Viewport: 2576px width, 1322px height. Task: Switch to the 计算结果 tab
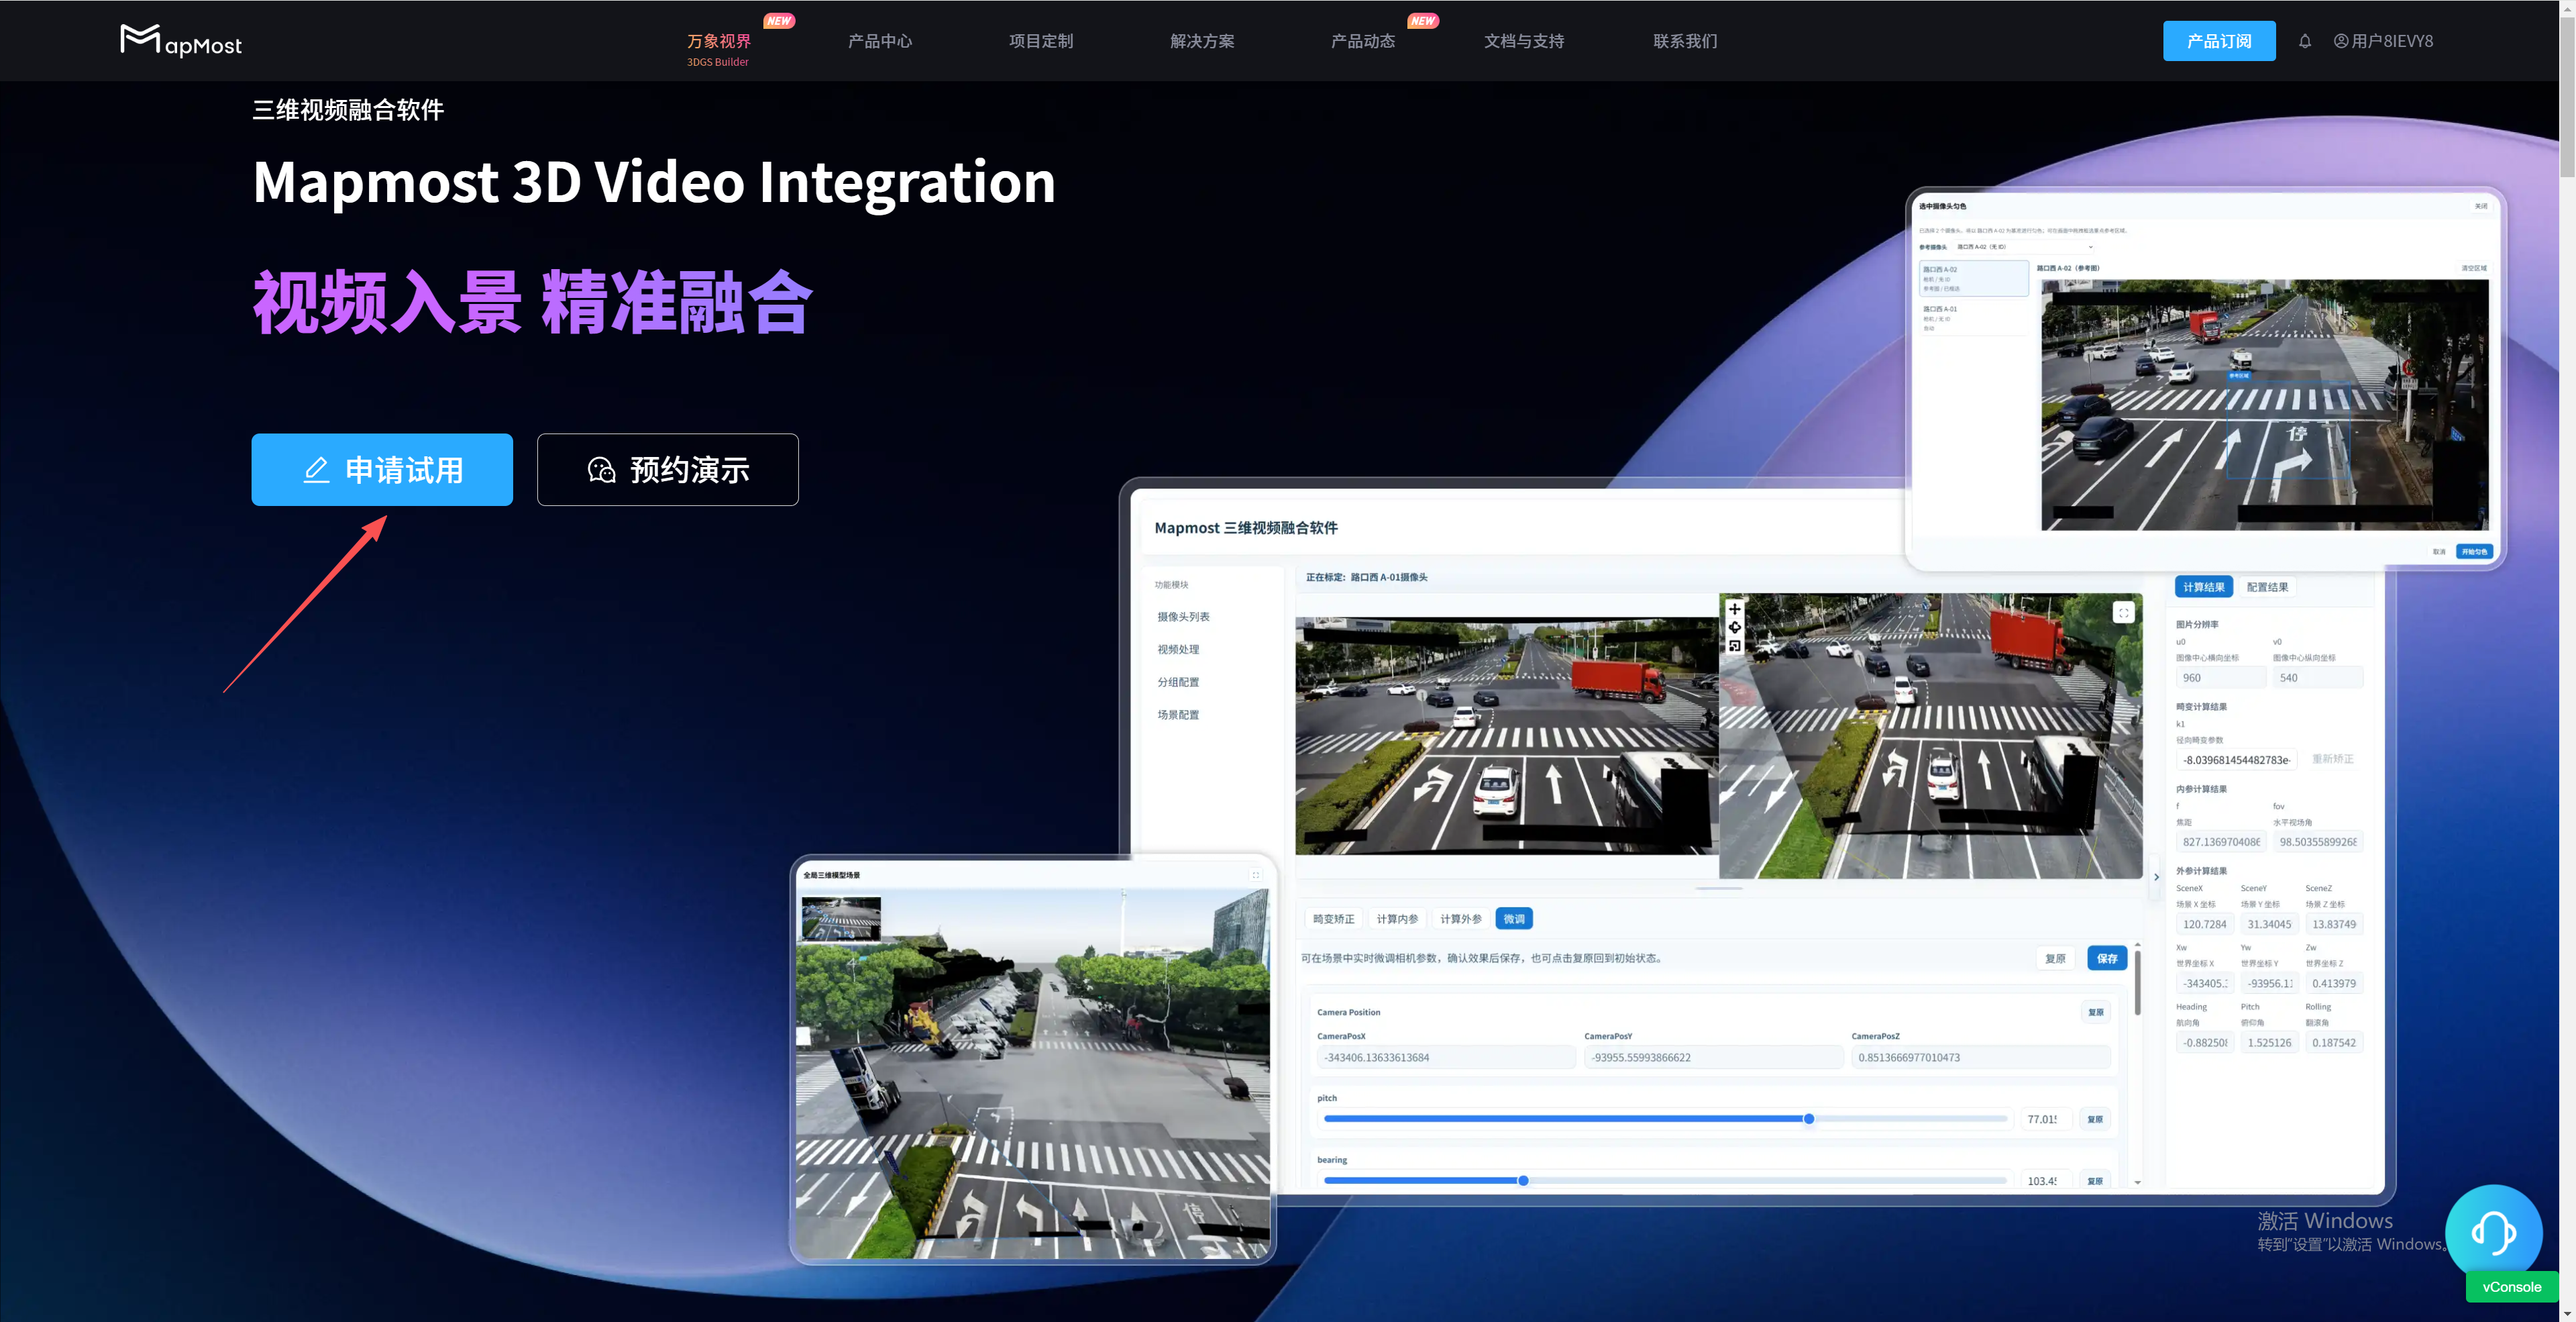(x=2204, y=587)
